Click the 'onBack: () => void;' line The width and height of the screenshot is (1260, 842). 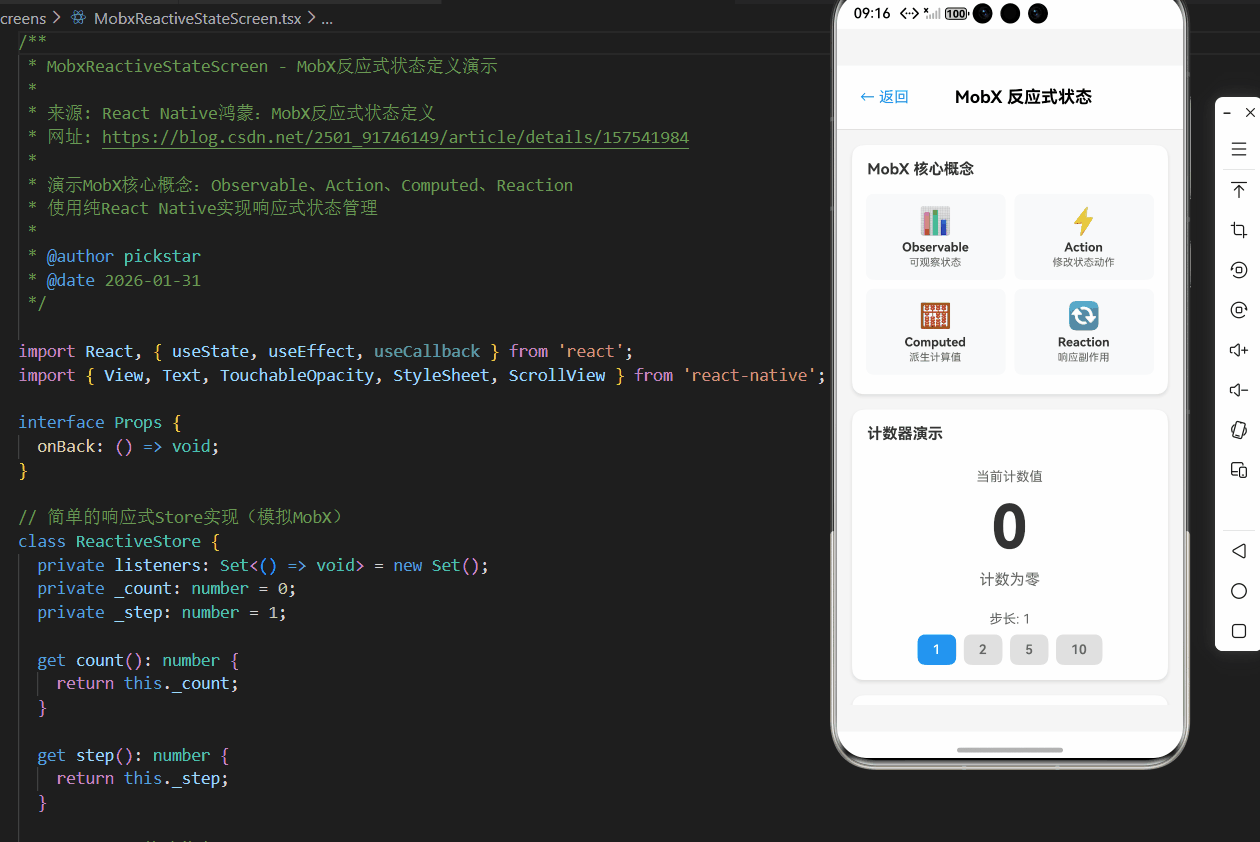pyautogui.click(x=128, y=446)
